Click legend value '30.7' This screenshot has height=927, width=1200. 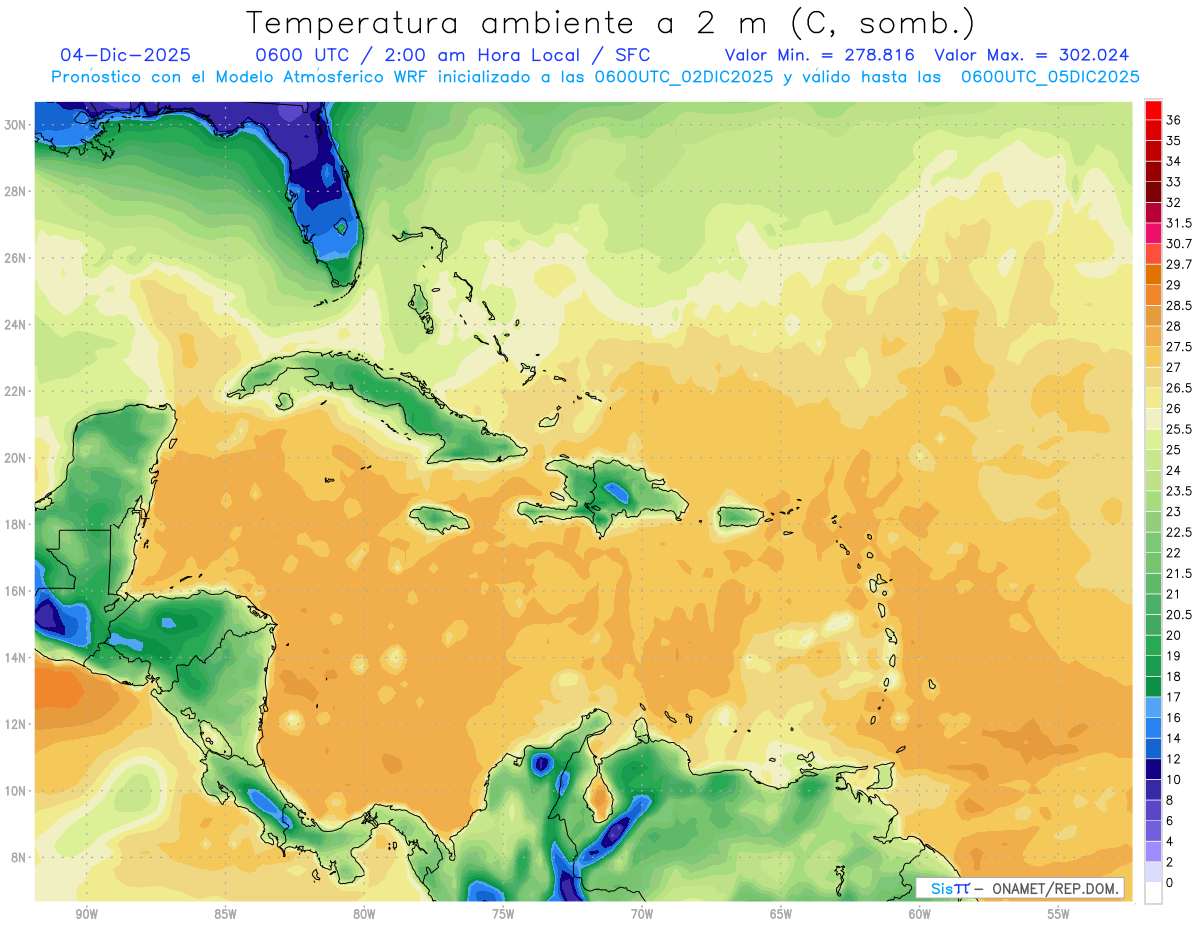point(1179,244)
